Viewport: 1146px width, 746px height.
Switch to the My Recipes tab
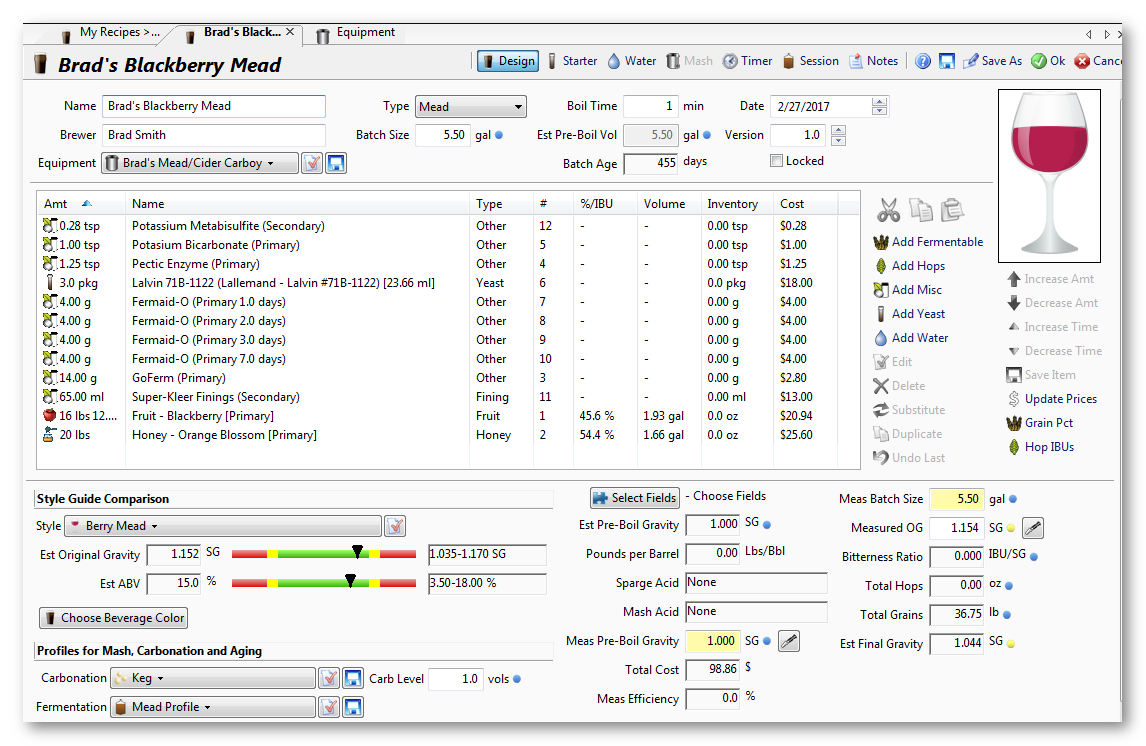111,33
